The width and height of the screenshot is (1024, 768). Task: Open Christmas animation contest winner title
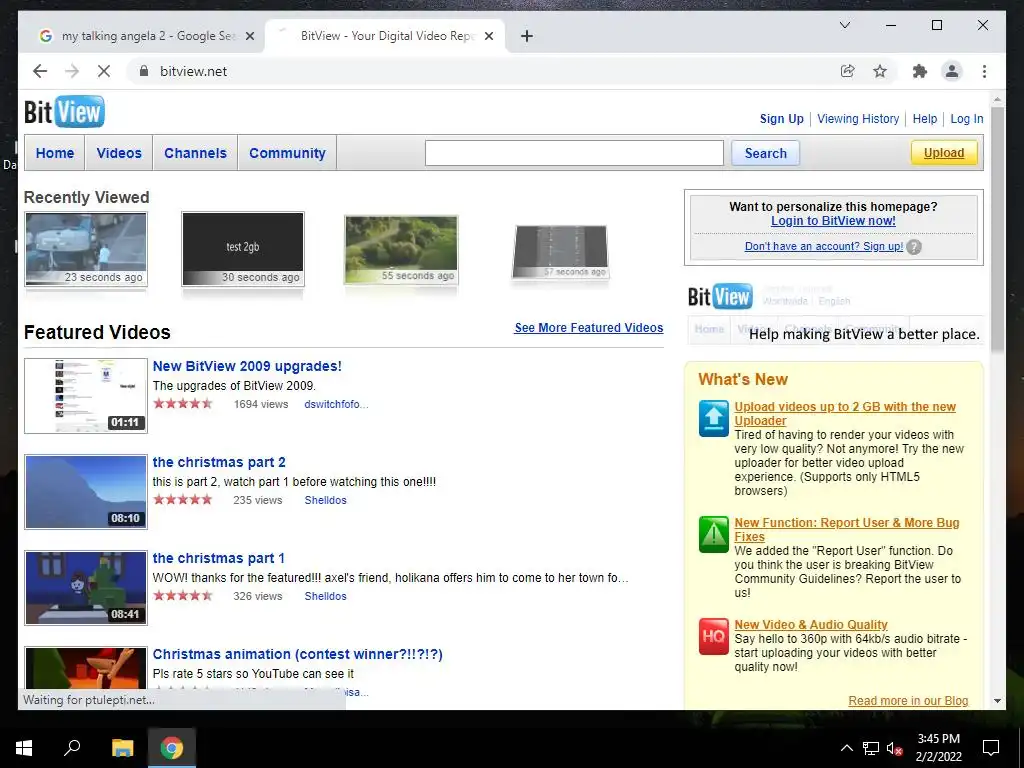297,654
